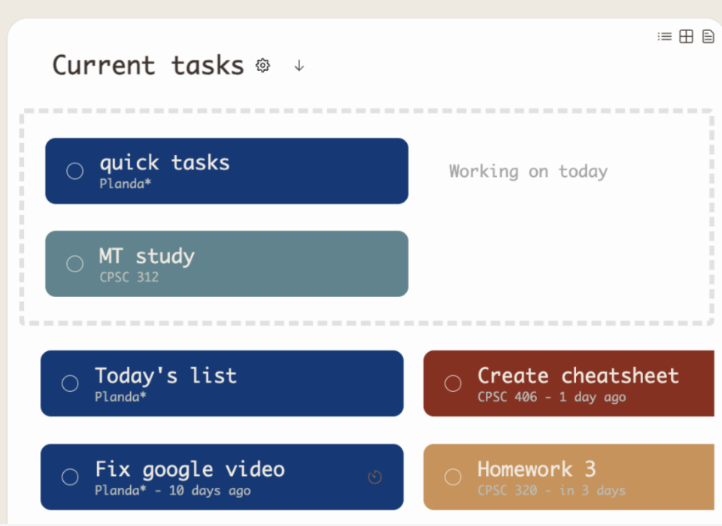The image size is (722, 526).
Task: Mark quick tasks as complete
Action: (x=75, y=171)
